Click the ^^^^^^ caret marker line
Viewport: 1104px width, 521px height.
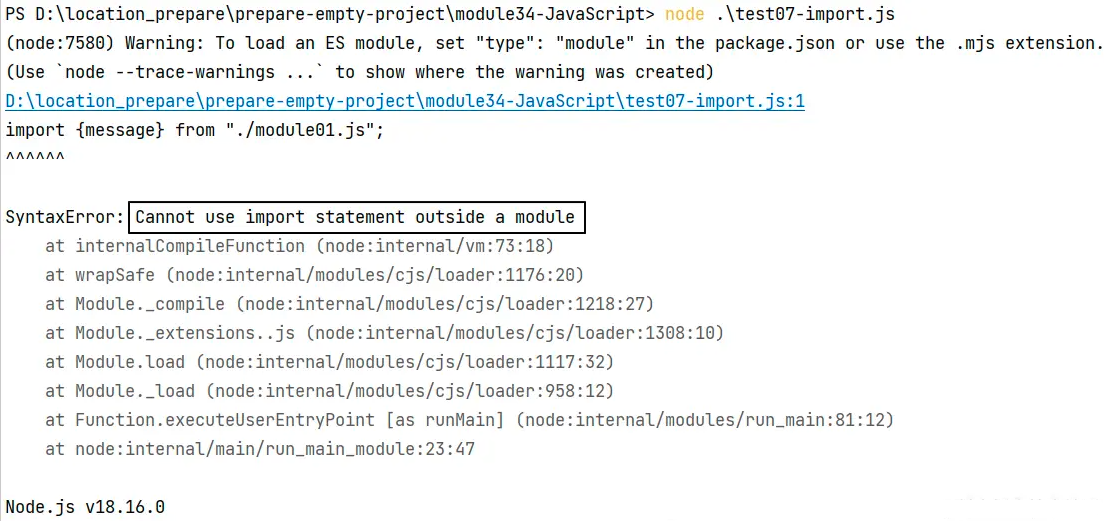[34, 156]
